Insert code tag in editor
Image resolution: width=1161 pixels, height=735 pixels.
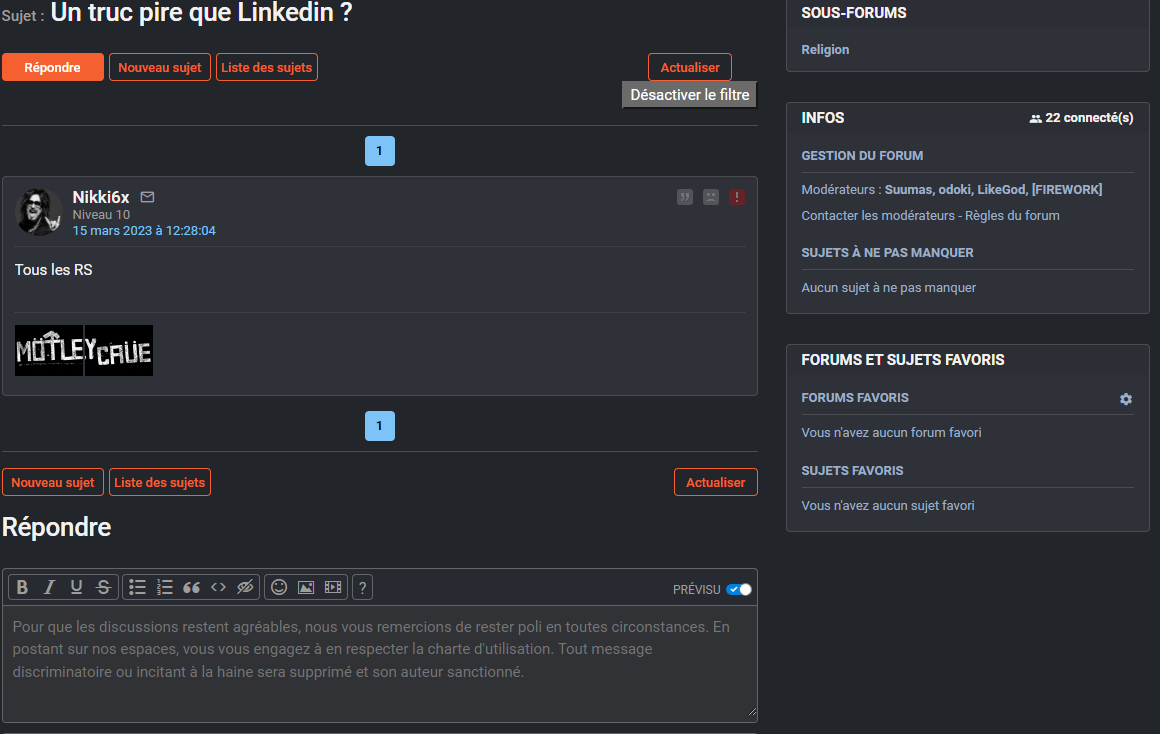218,588
